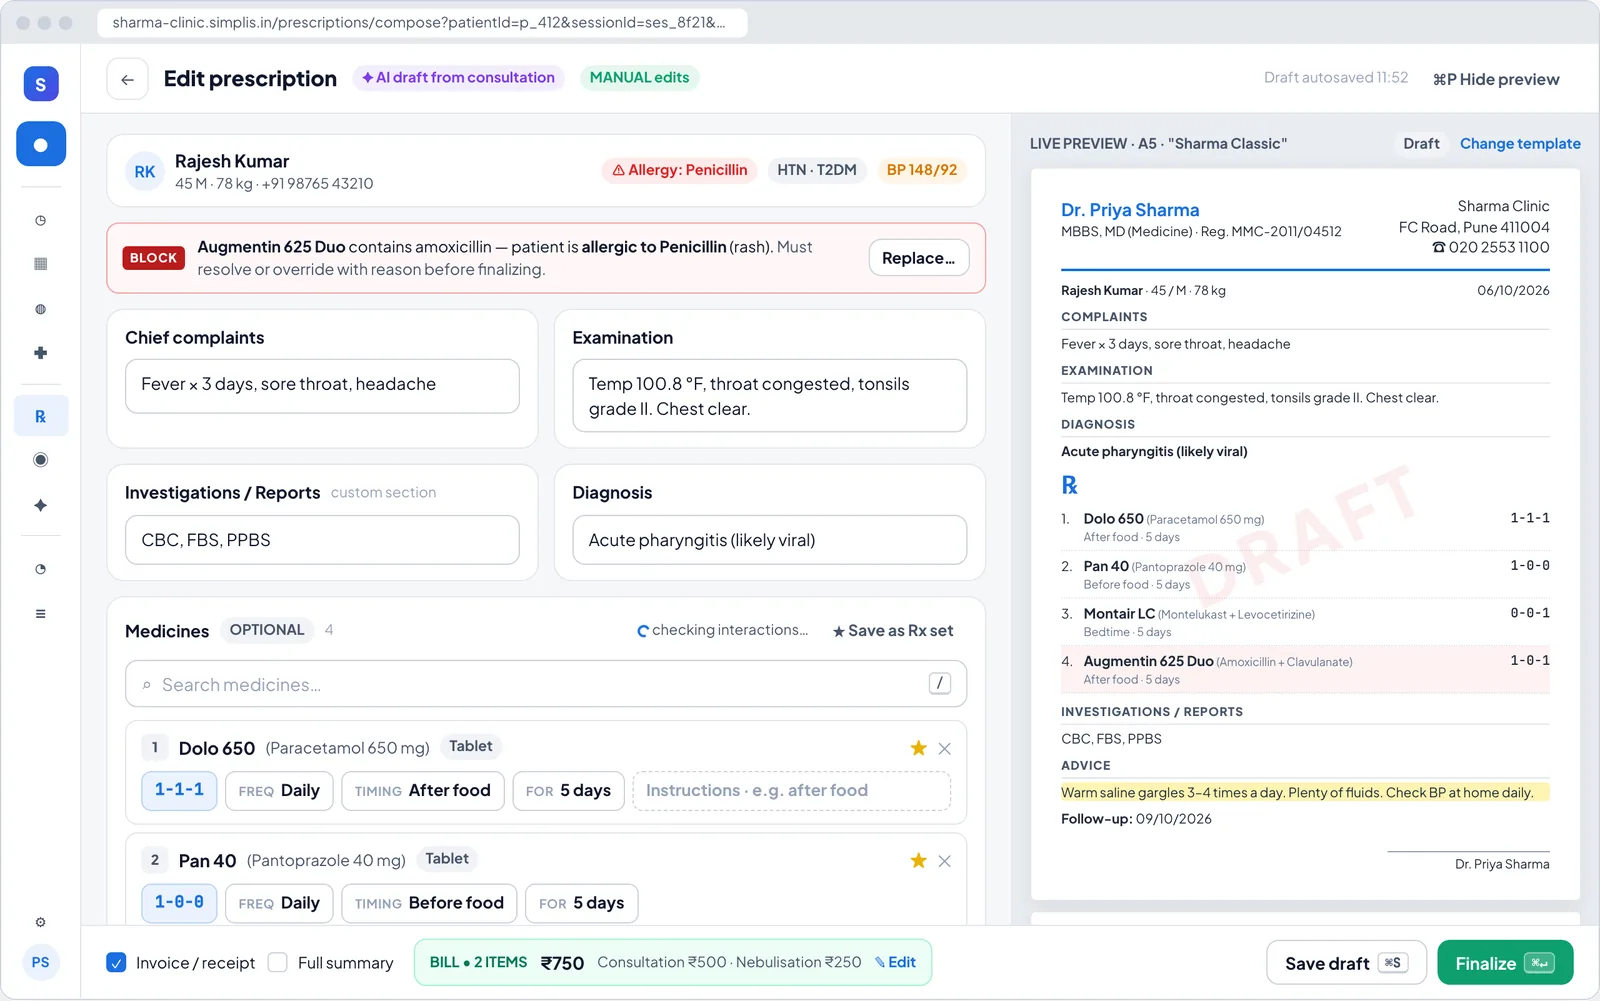The image size is (1600, 1001).
Task: Click the sparkle star sidebar icon
Action: (41, 506)
